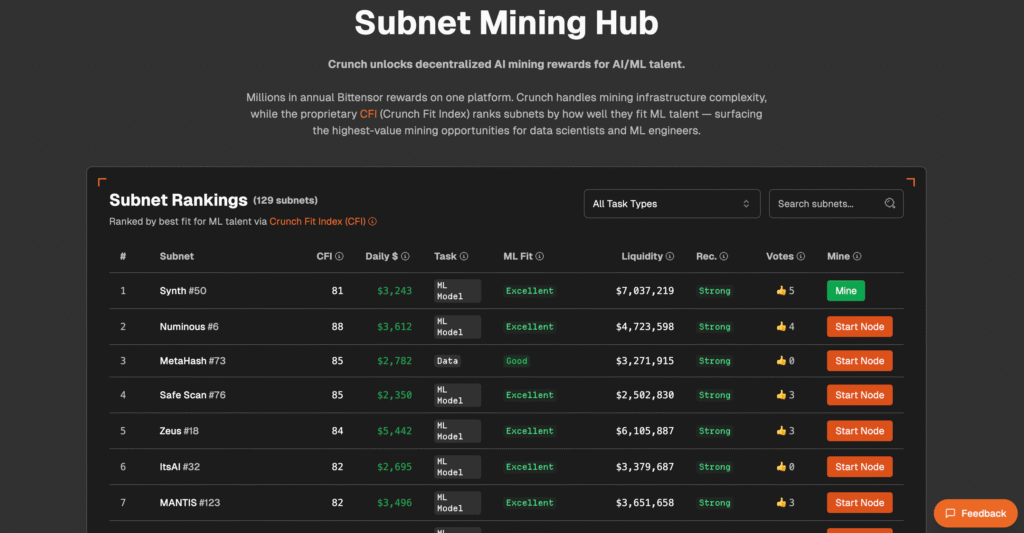Click the orange CFI link in description
Screen dimensions: 1024x533
(369, 114)
